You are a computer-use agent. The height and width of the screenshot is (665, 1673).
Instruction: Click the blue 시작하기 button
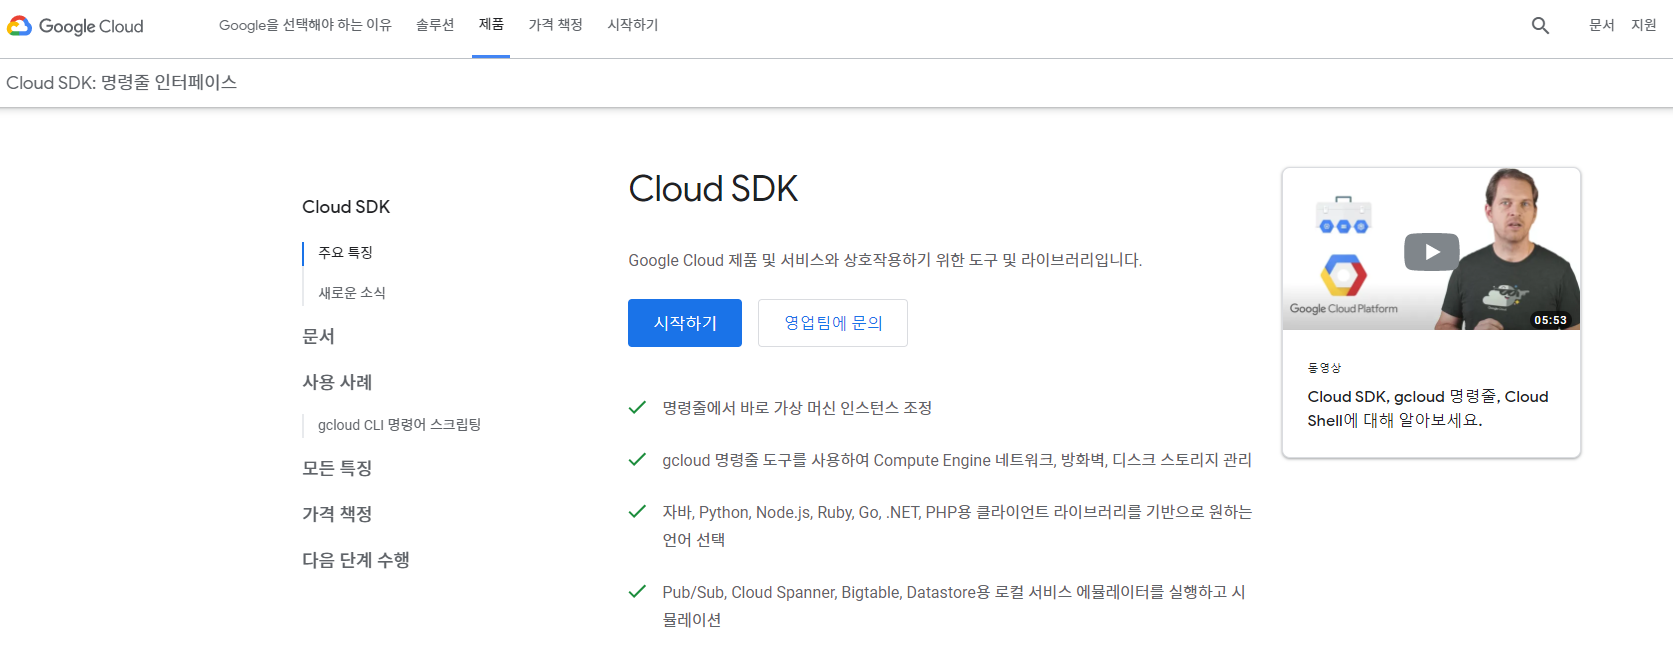click(685, 323)
